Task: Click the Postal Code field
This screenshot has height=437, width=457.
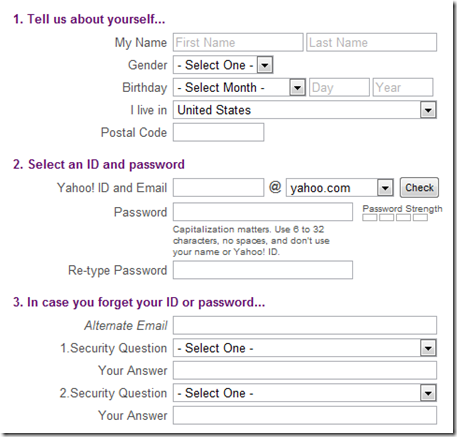Action: point(218,132)
